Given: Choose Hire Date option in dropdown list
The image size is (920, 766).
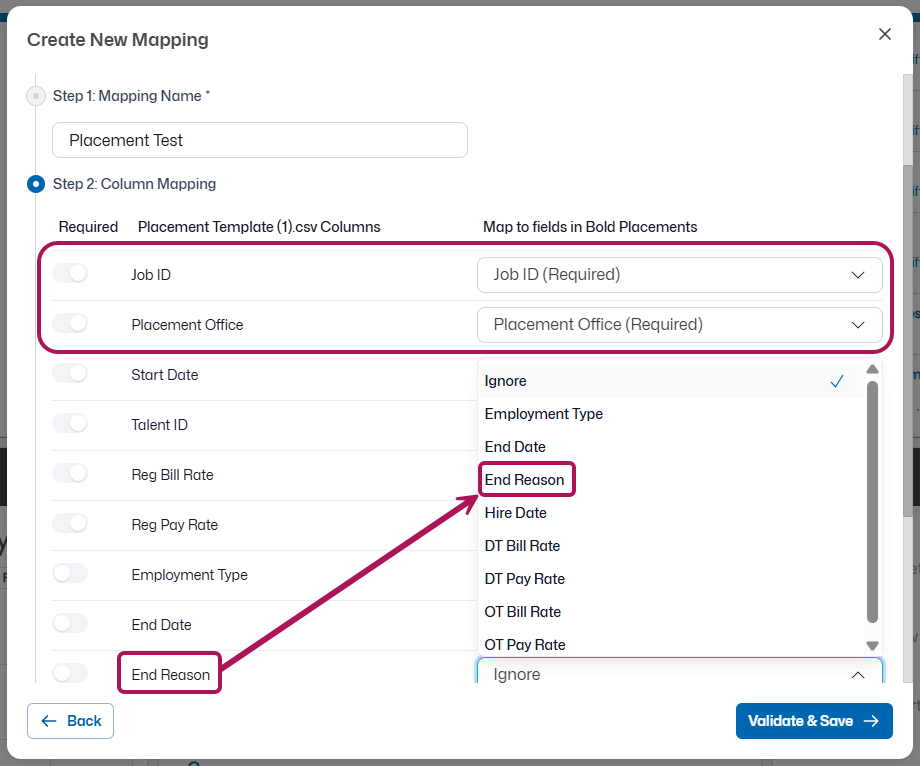Looking at the screenshot, I should (x=671, y=513).
